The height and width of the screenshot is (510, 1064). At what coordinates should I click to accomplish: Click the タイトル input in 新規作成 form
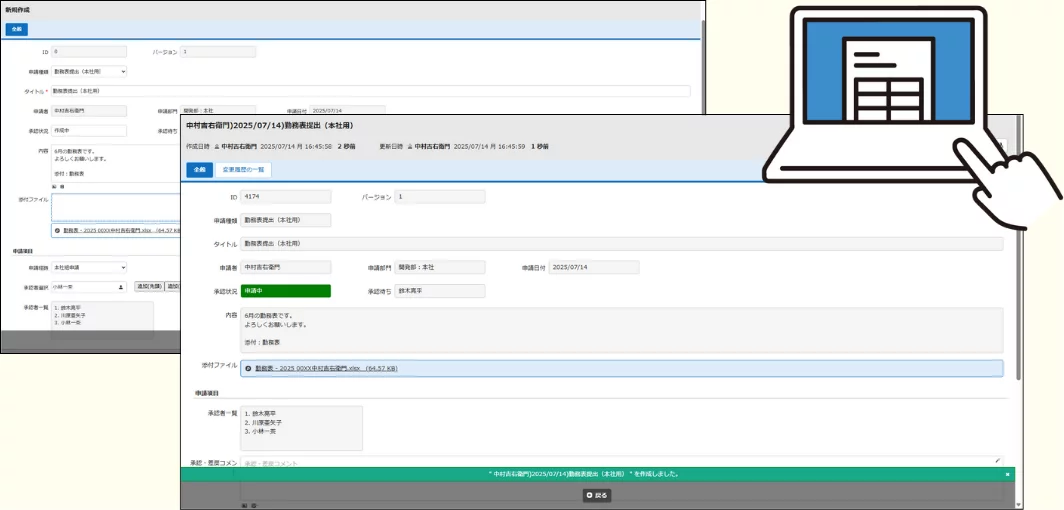tap(370, 91)
